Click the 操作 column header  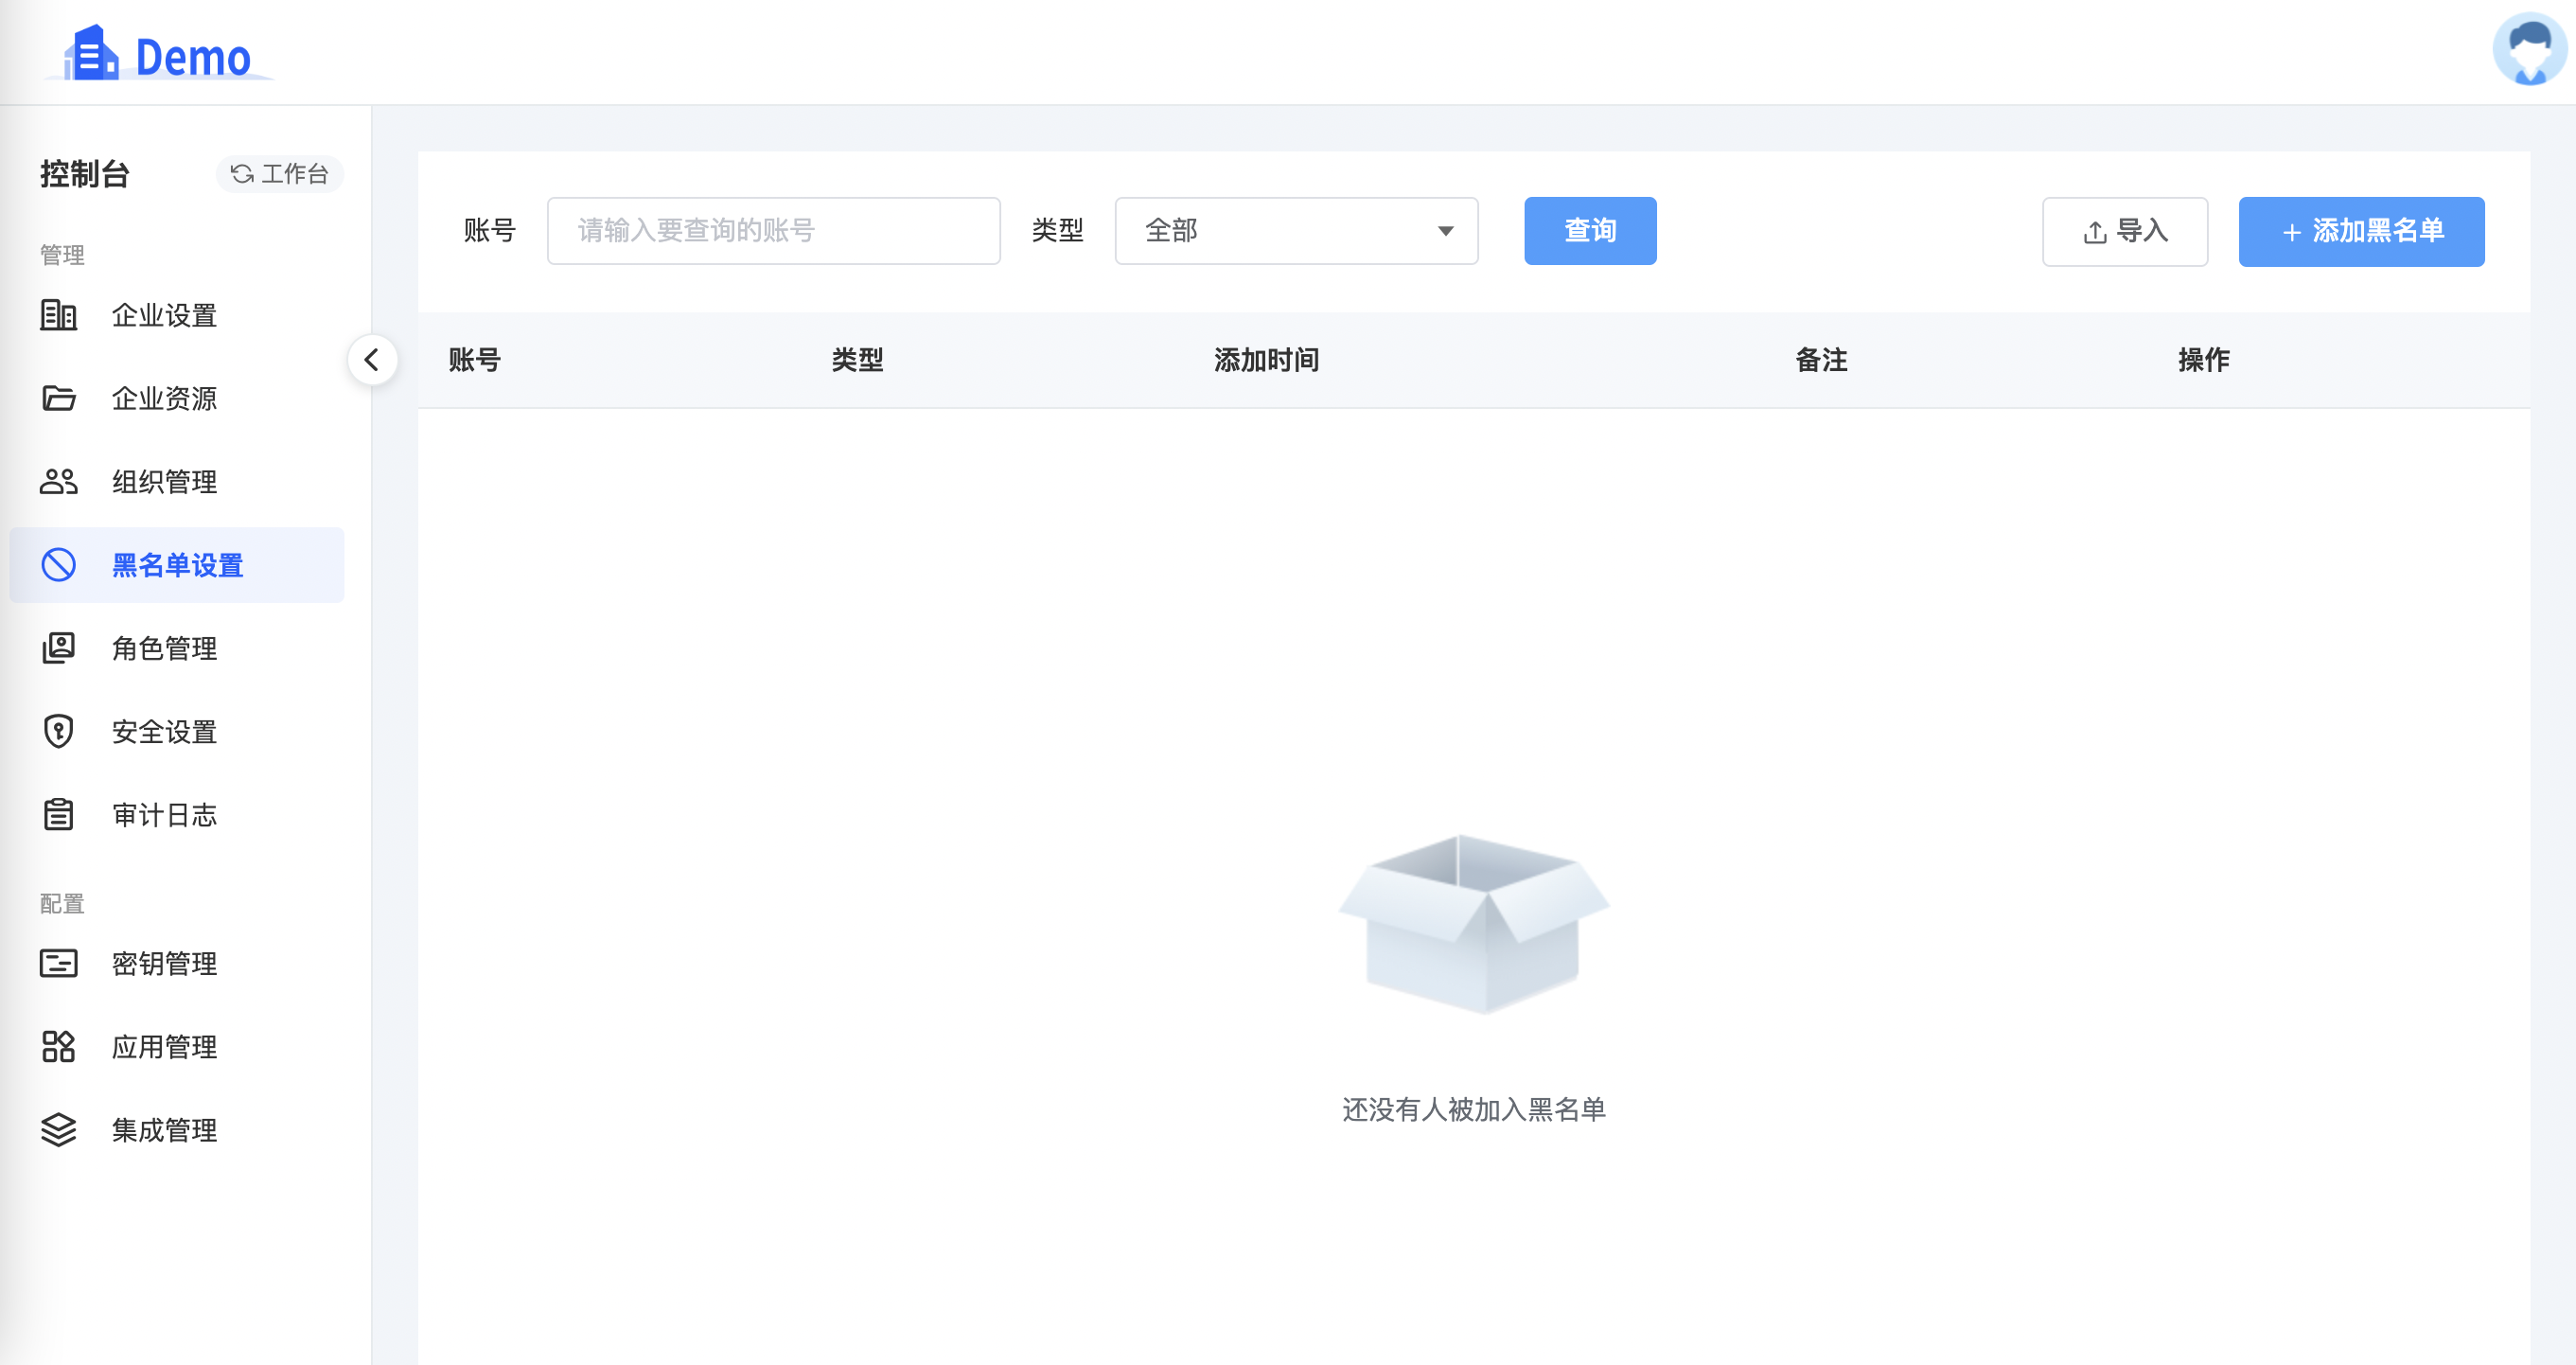(x=2204, y=360)
